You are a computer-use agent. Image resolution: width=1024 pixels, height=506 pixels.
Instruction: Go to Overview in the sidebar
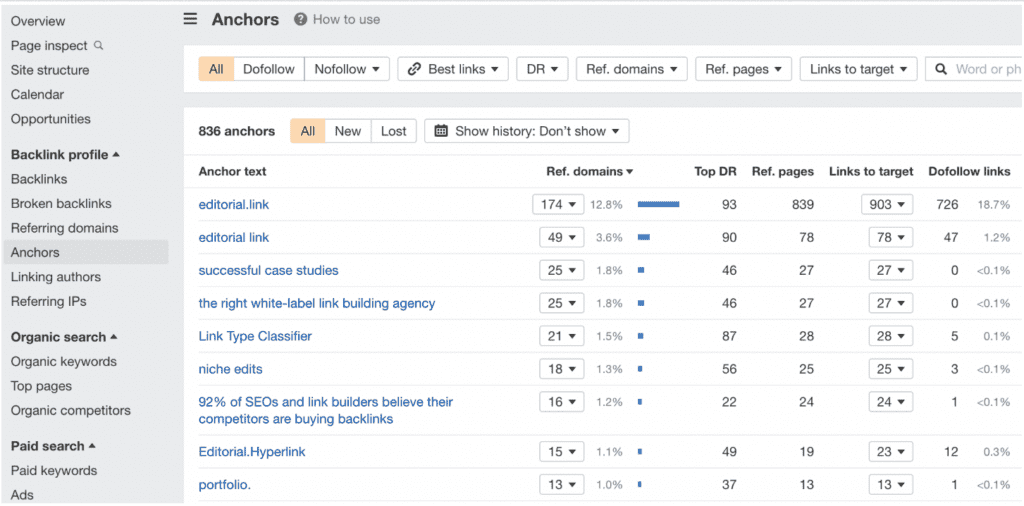(x=38, y=21)
